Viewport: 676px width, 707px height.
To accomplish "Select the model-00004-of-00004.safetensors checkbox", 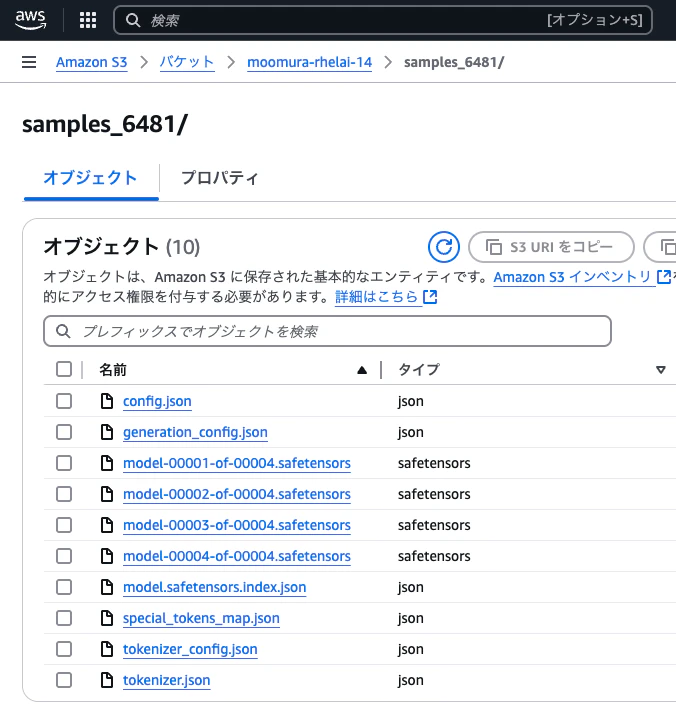I will tap(64, 556).
